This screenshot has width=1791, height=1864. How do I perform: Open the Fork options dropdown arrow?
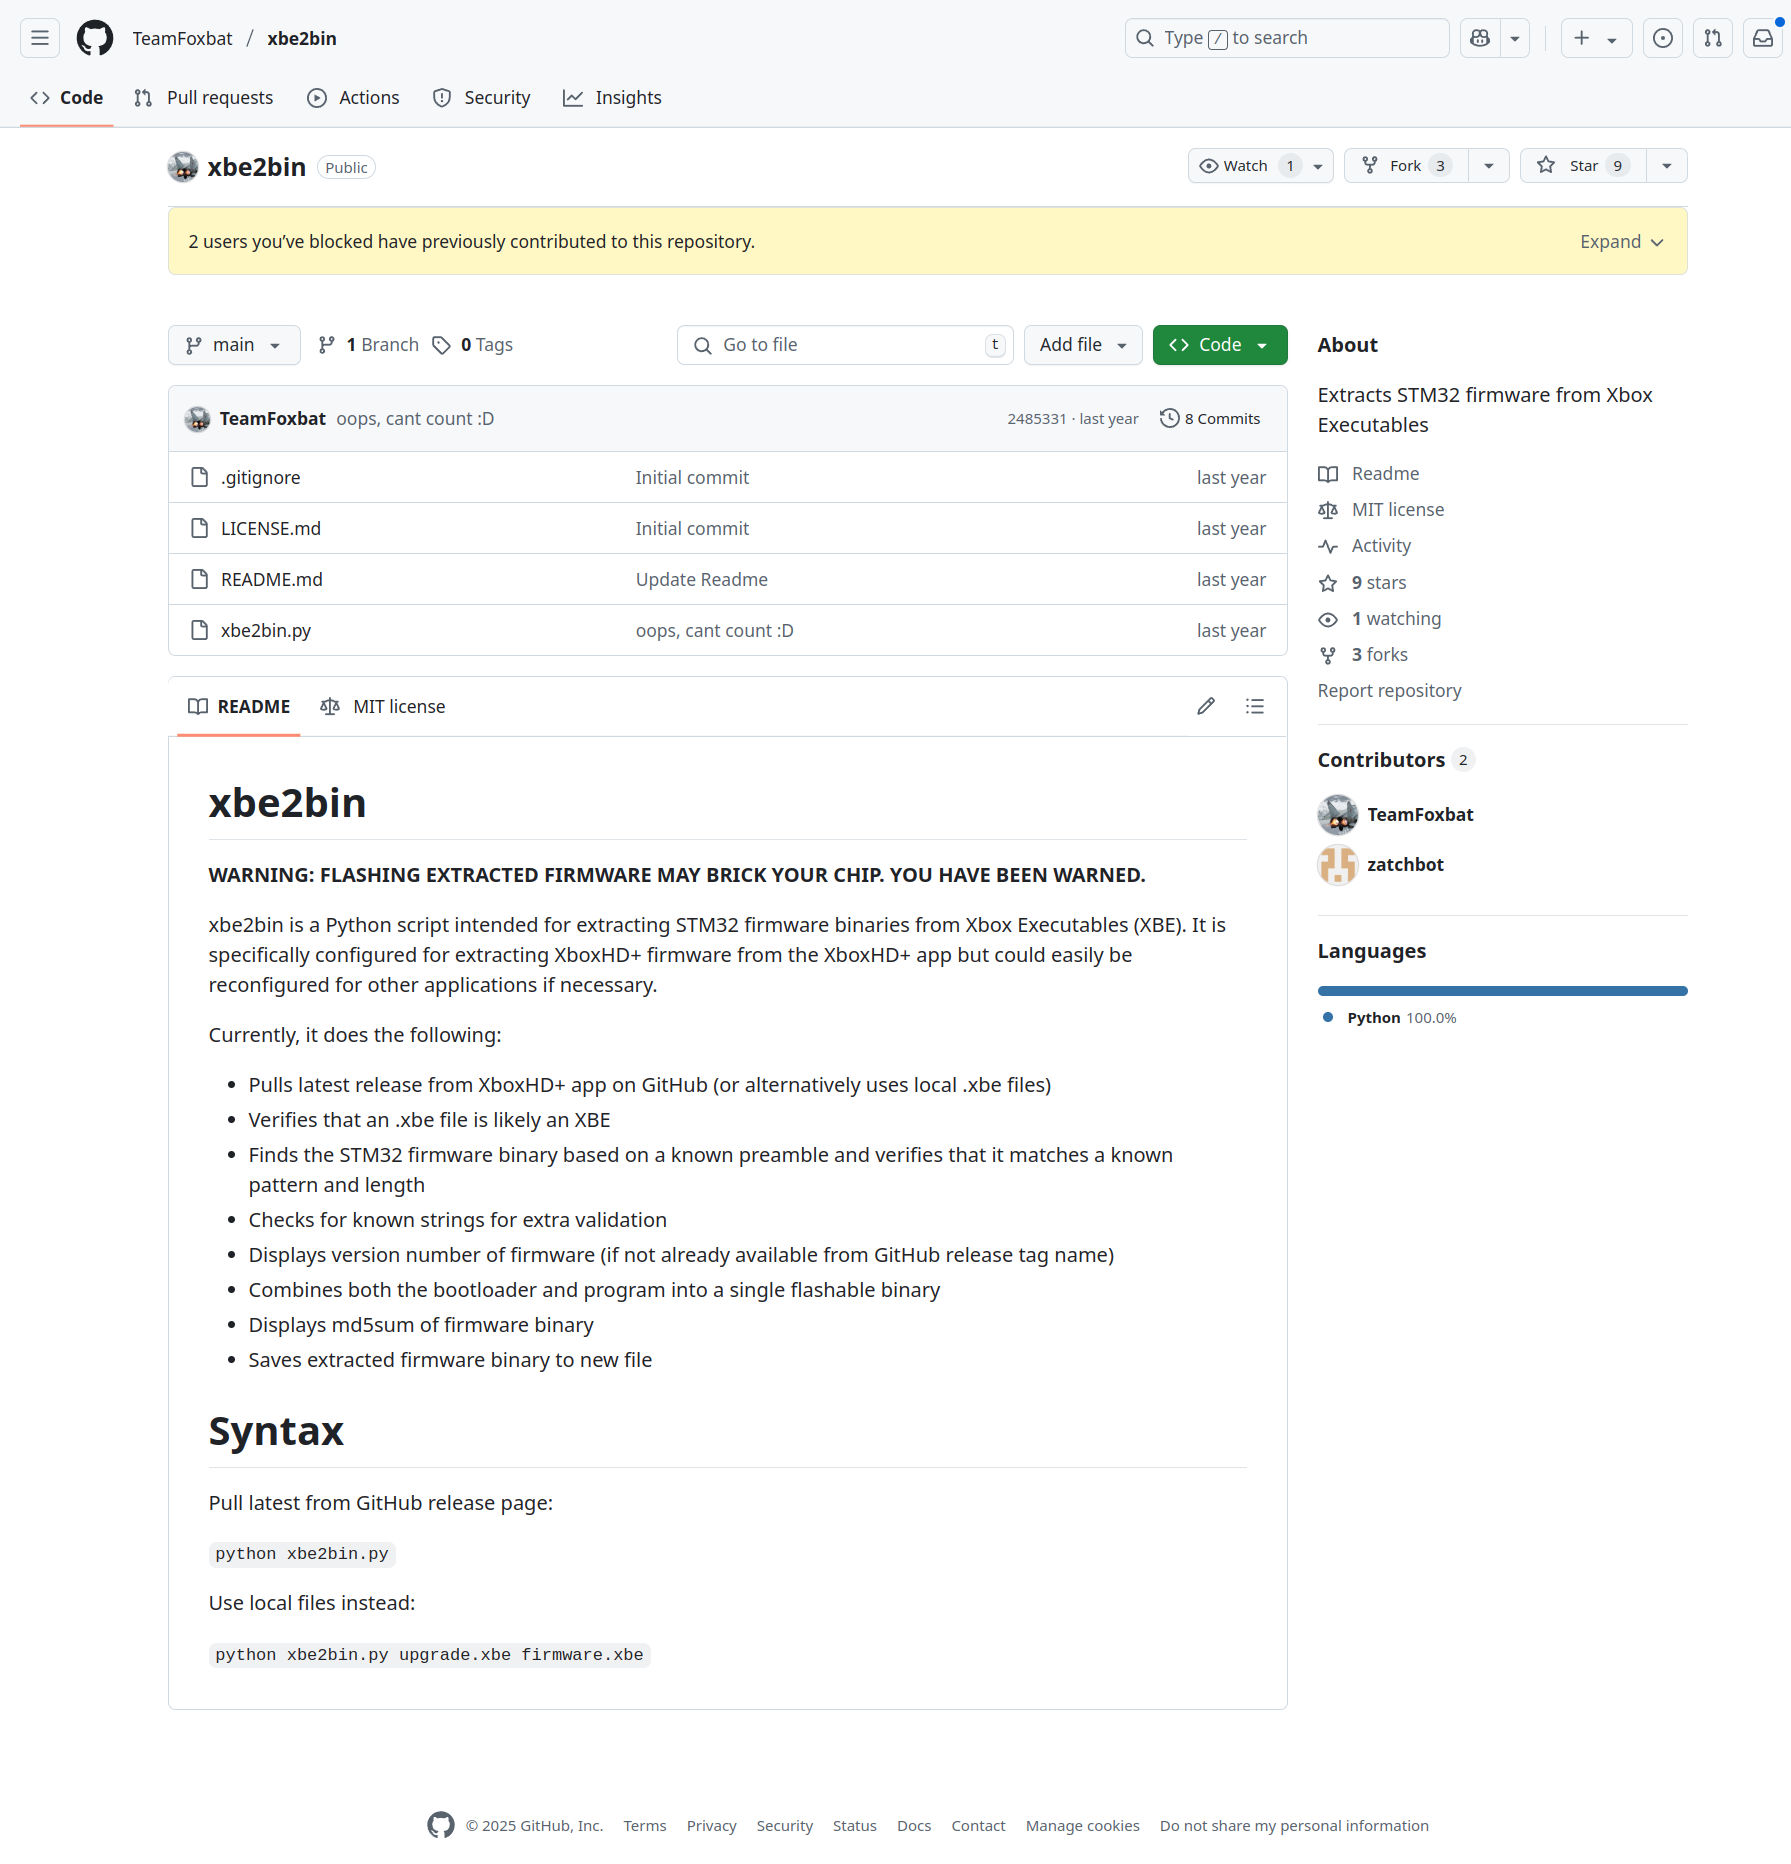(1489, 166)
